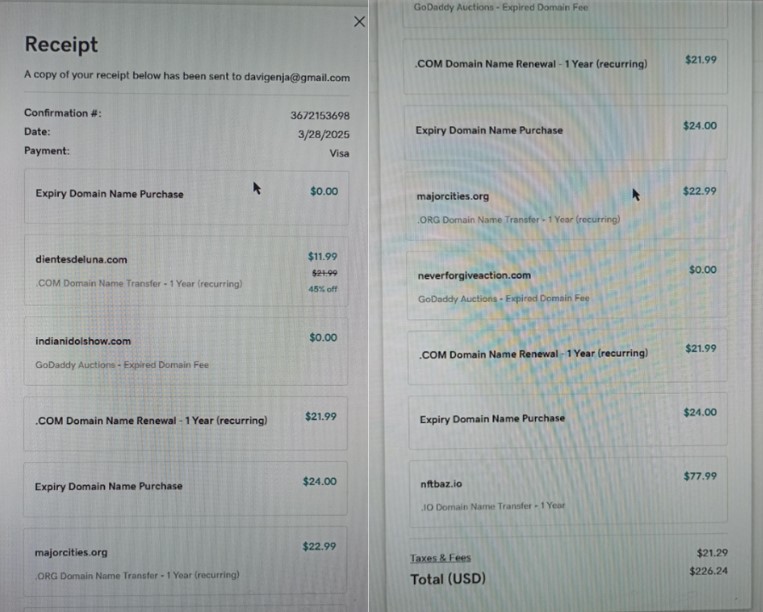Click the Visa payment method

pyautogui.click(x=339, y=153)
